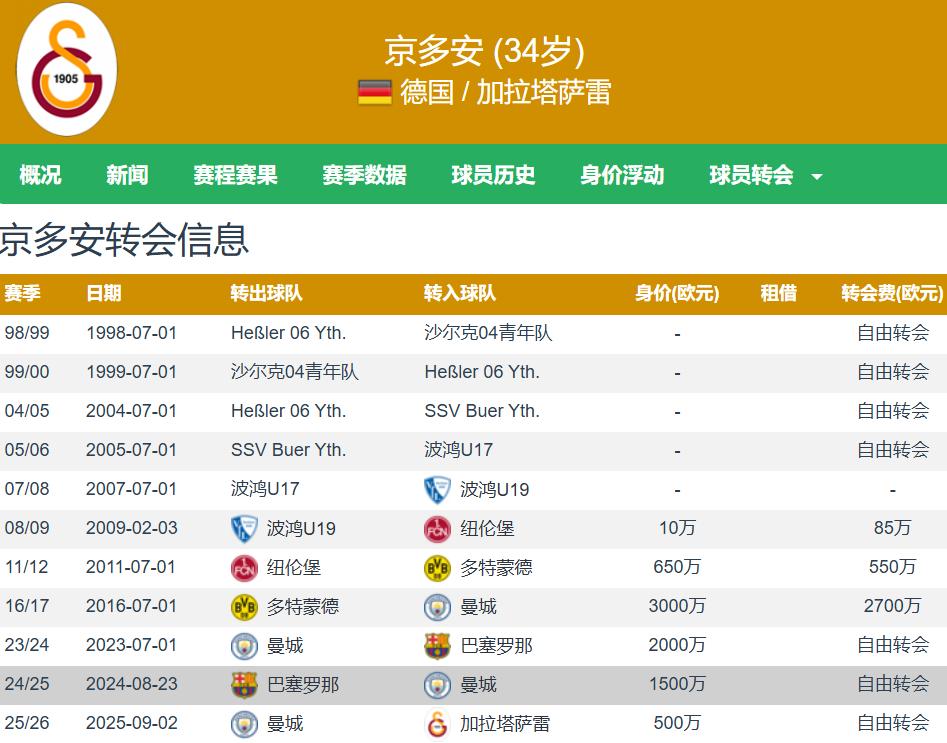947x743 pixels.
Task: Click the 日期 column header
Action: 104,294
